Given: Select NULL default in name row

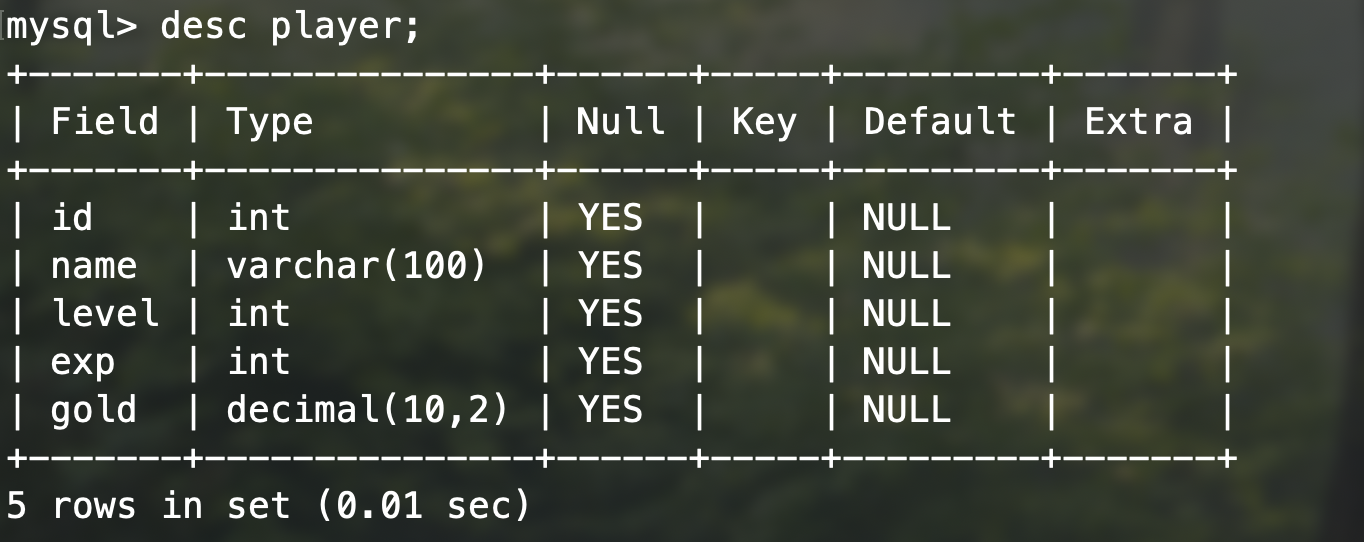Looking at the screenshot, I should click(x=906, y=265).
